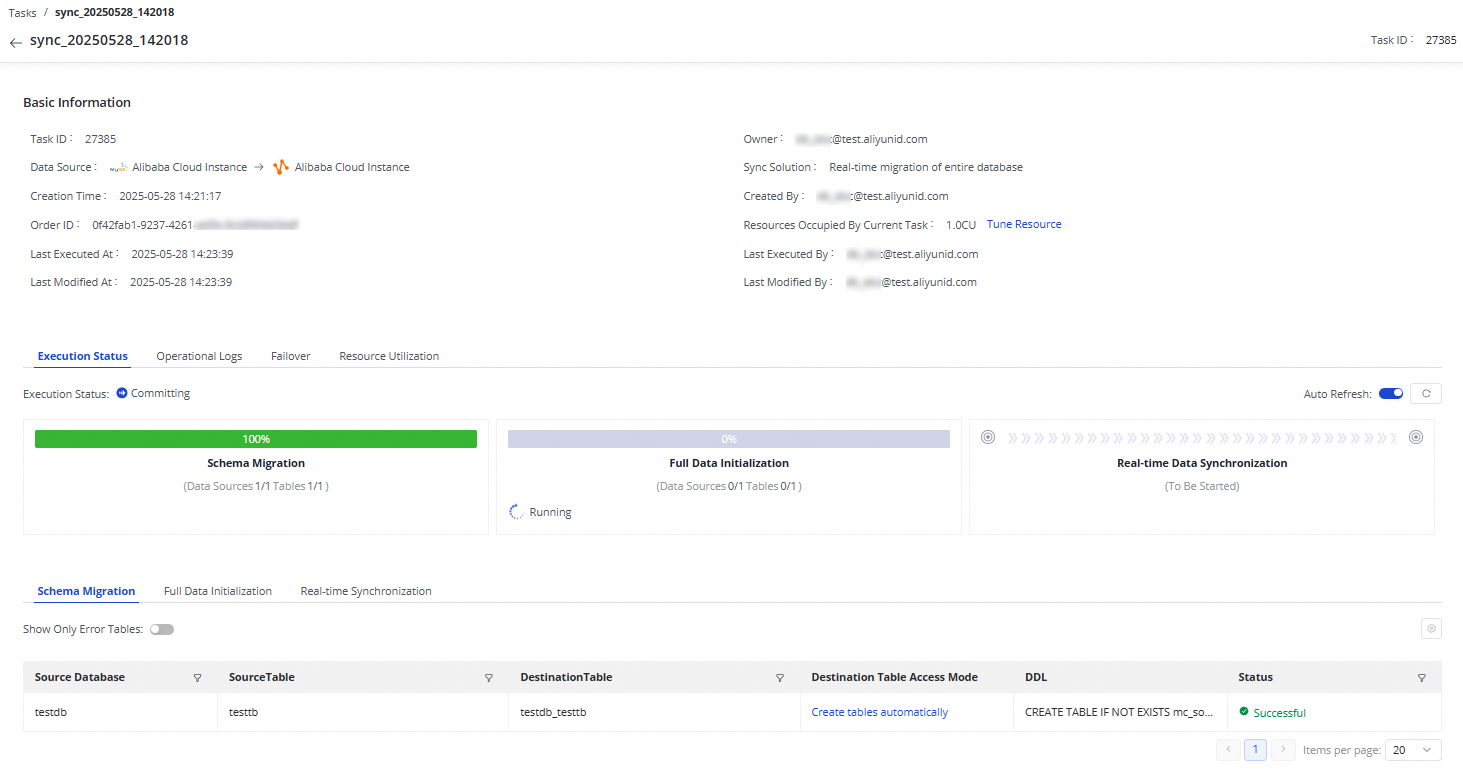Click the Create tables automatically link
1463x771 pixels.
pos(879,713)
